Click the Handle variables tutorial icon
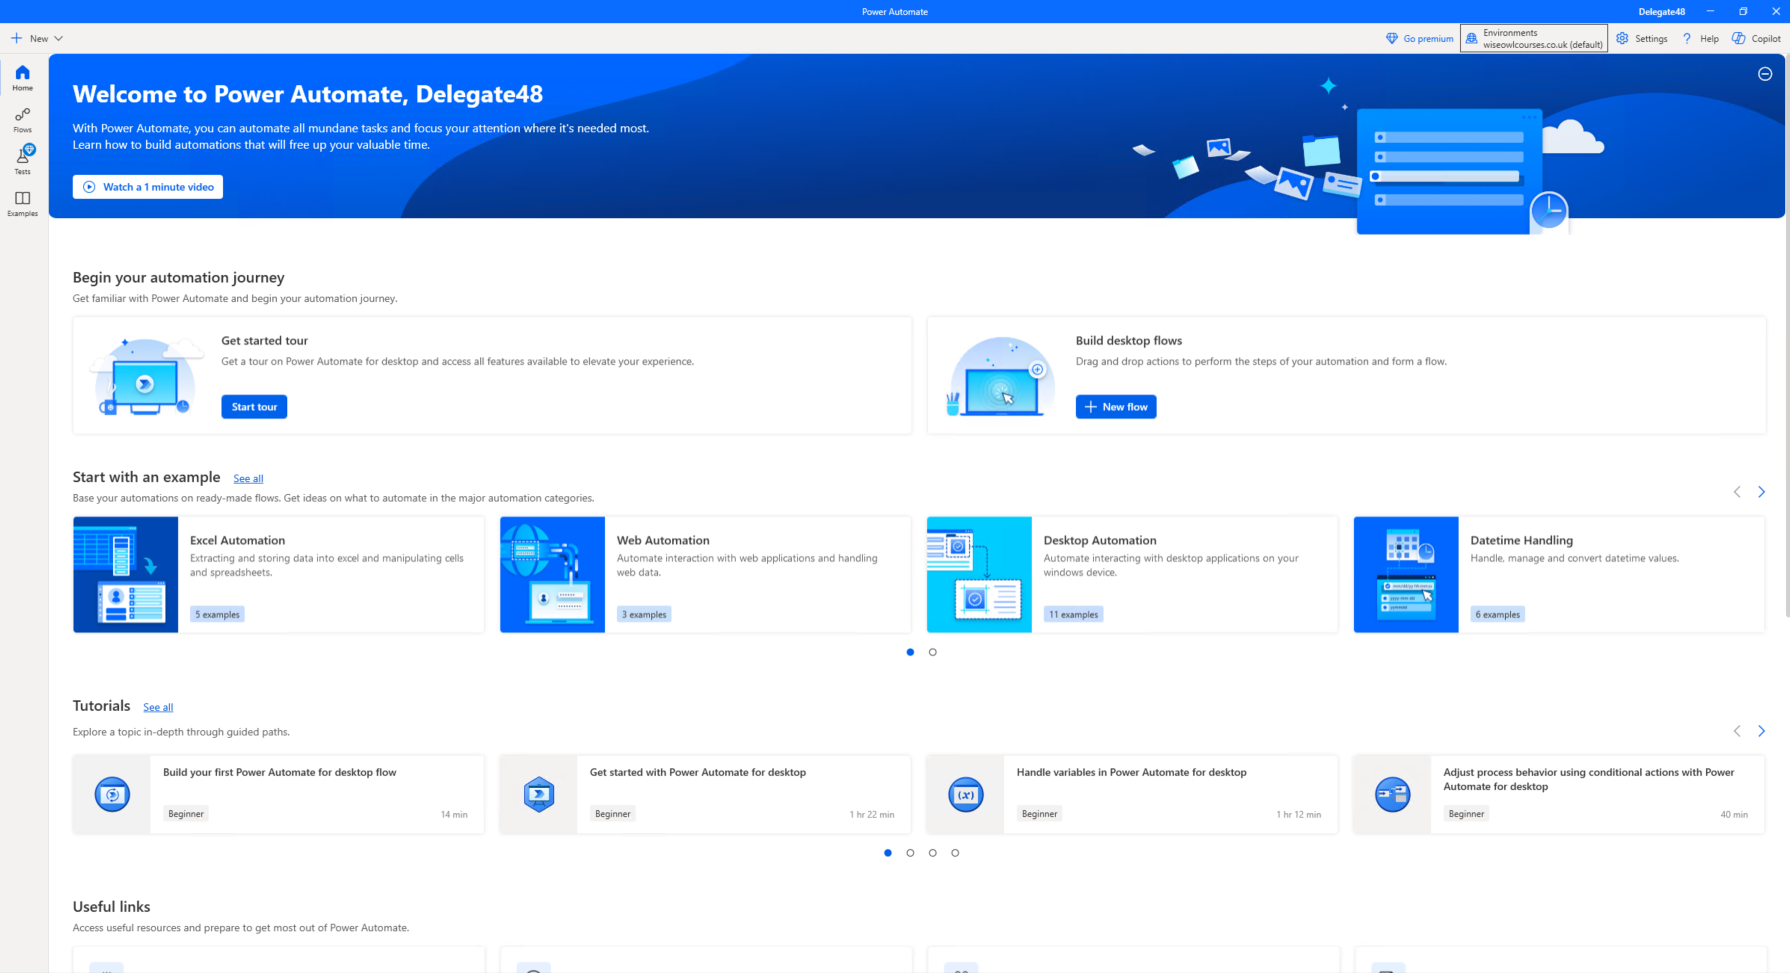This screenshot has height=973, width=1790. [x=966, y=794]
